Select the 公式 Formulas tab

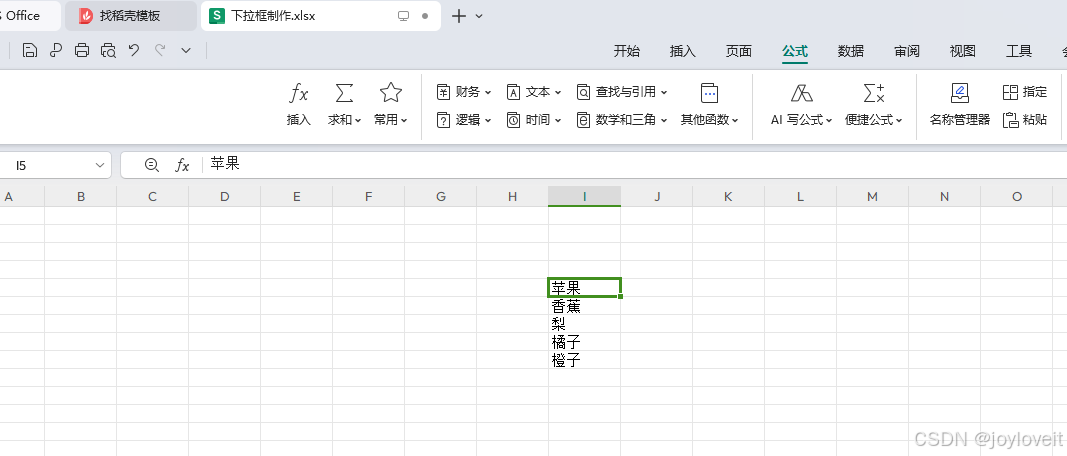(x=795, y=51)
